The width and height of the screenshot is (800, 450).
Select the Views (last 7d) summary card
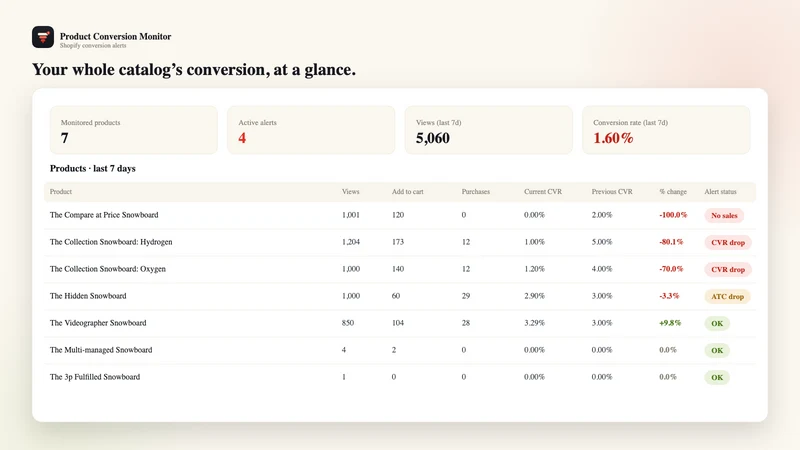pyautogui.click(x=489, y=130)
